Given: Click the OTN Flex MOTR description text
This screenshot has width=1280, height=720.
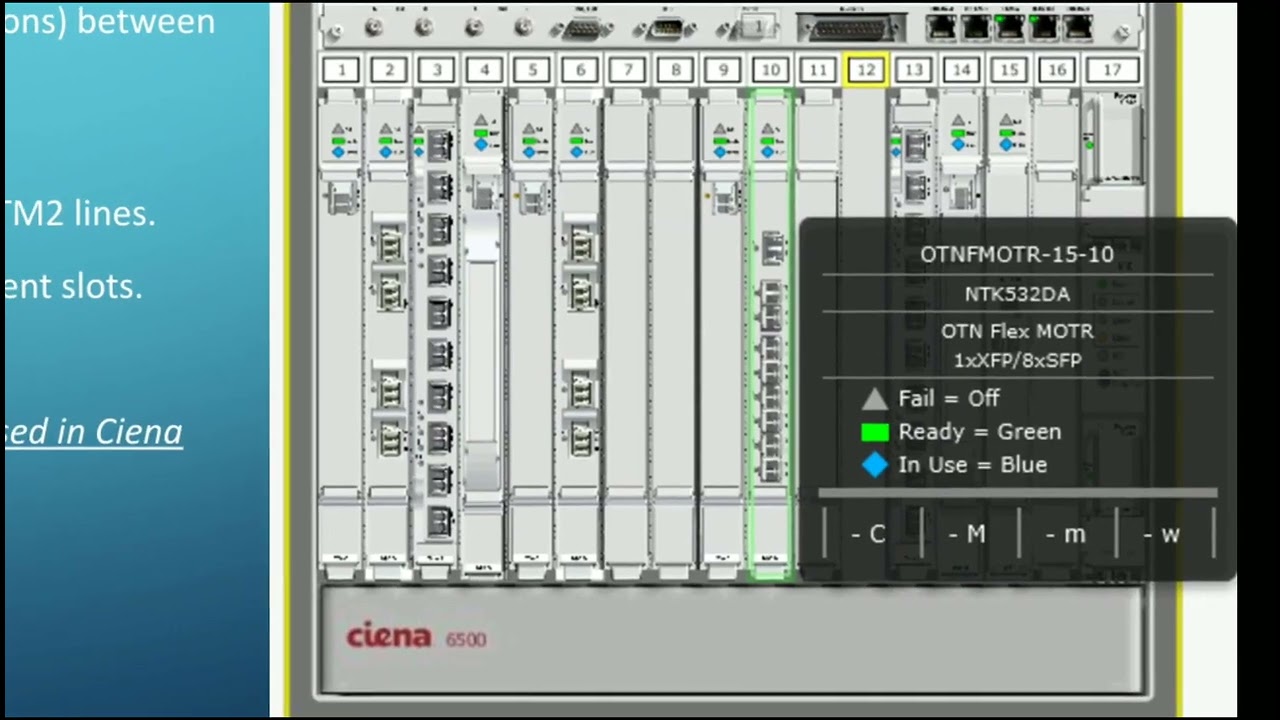Looking at the screenshot, I should click(1017, 346).
